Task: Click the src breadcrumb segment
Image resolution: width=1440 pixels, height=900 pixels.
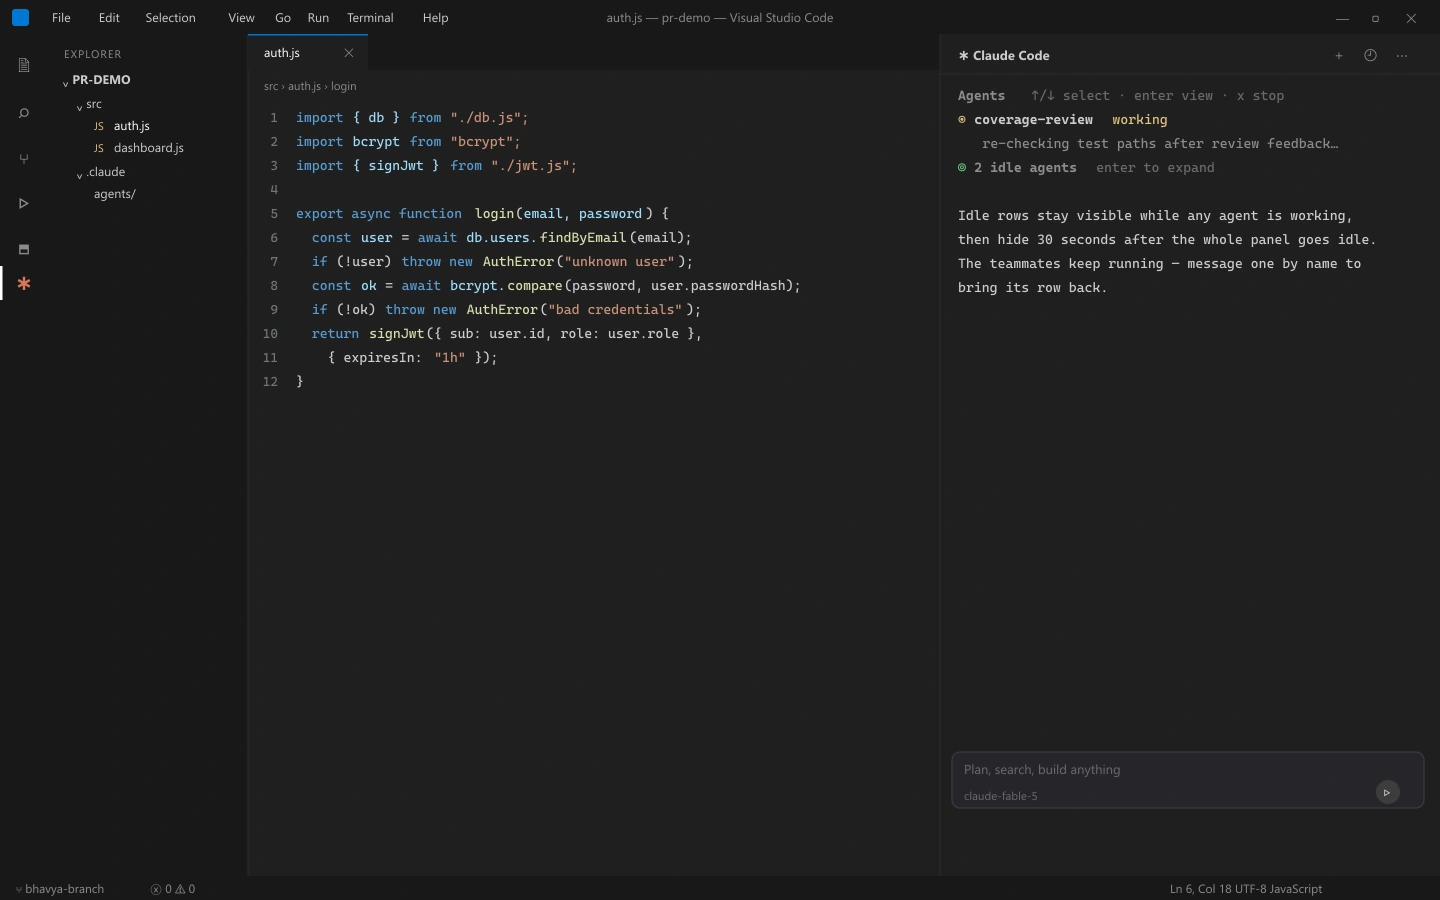Action: point(270,86)
